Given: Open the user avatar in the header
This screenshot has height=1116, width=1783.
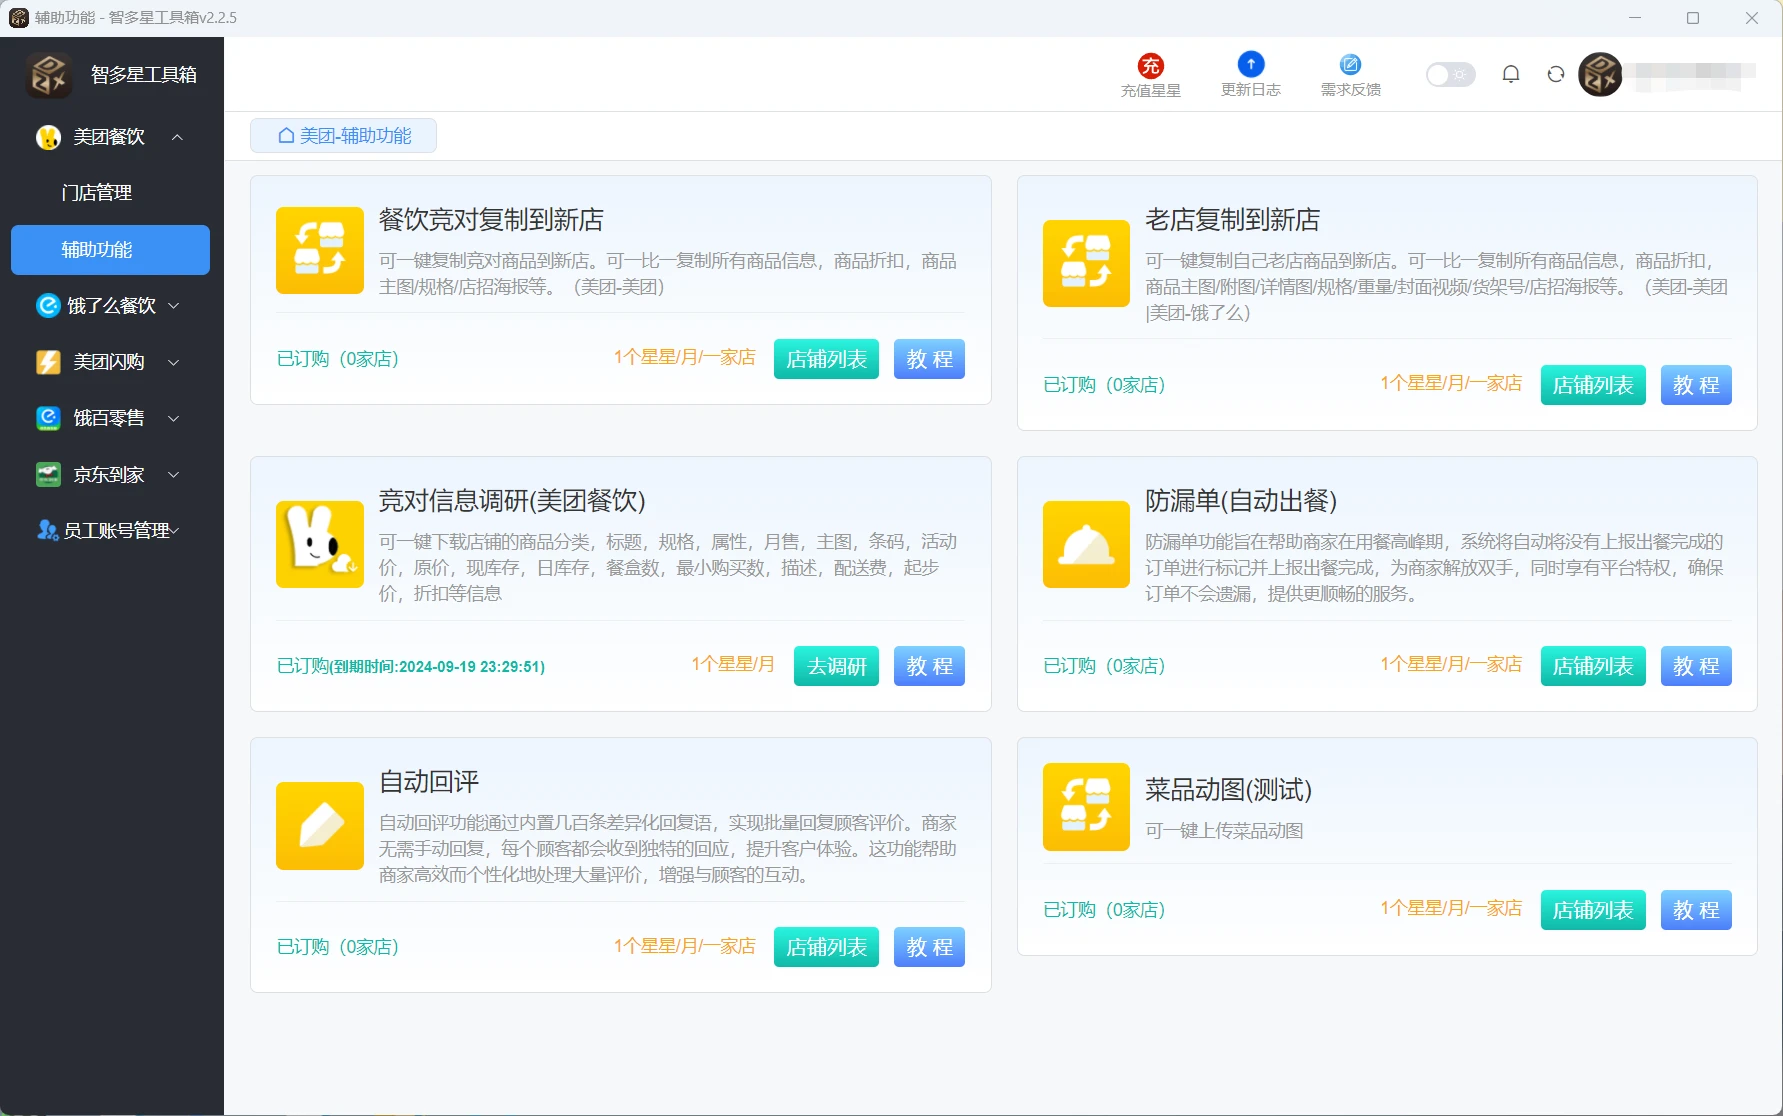Looking at the screenshot, I should pyautogui.click(x=1600, y=75).
